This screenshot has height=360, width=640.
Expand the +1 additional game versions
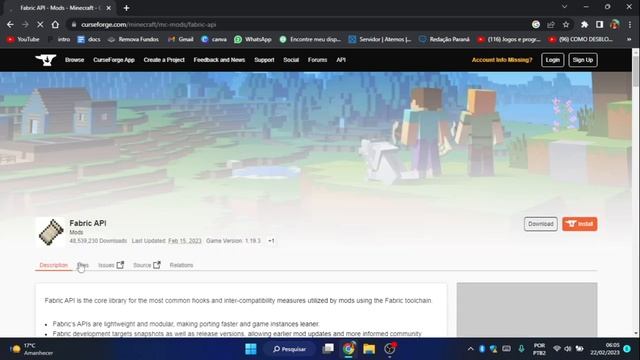[x=271, y=241]
